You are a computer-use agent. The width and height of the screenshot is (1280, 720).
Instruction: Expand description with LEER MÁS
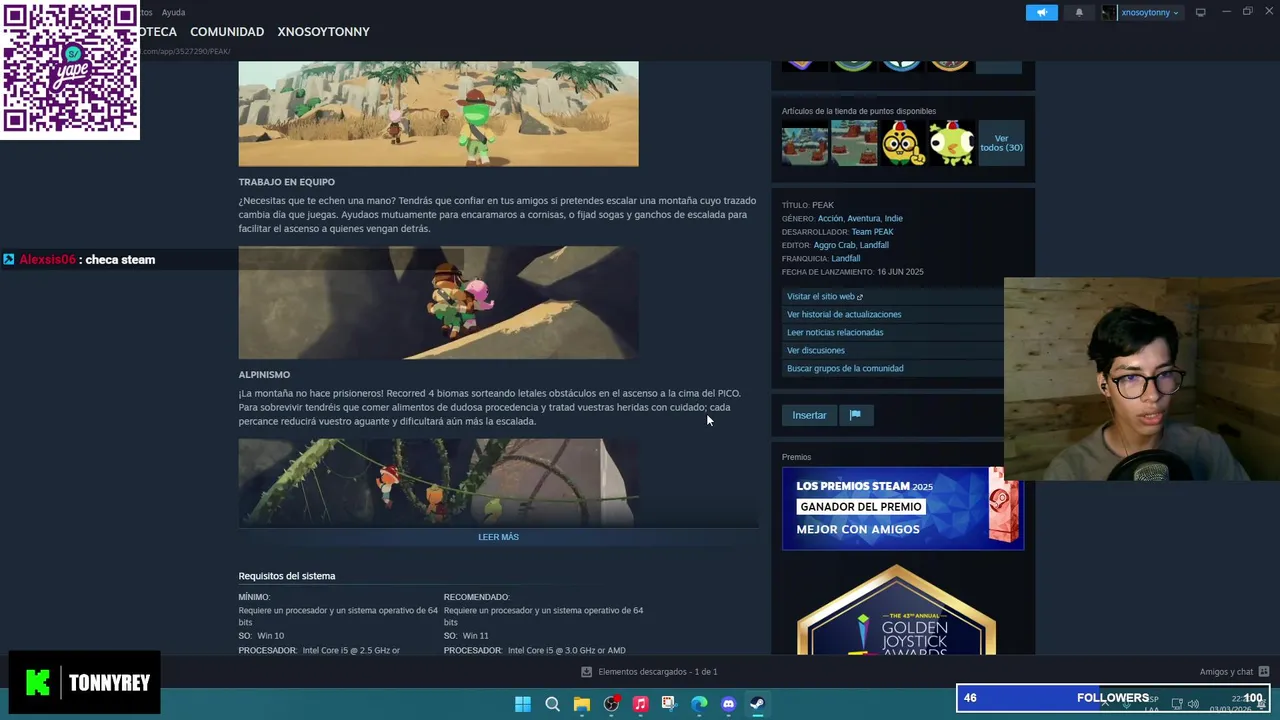coord(498,537)
